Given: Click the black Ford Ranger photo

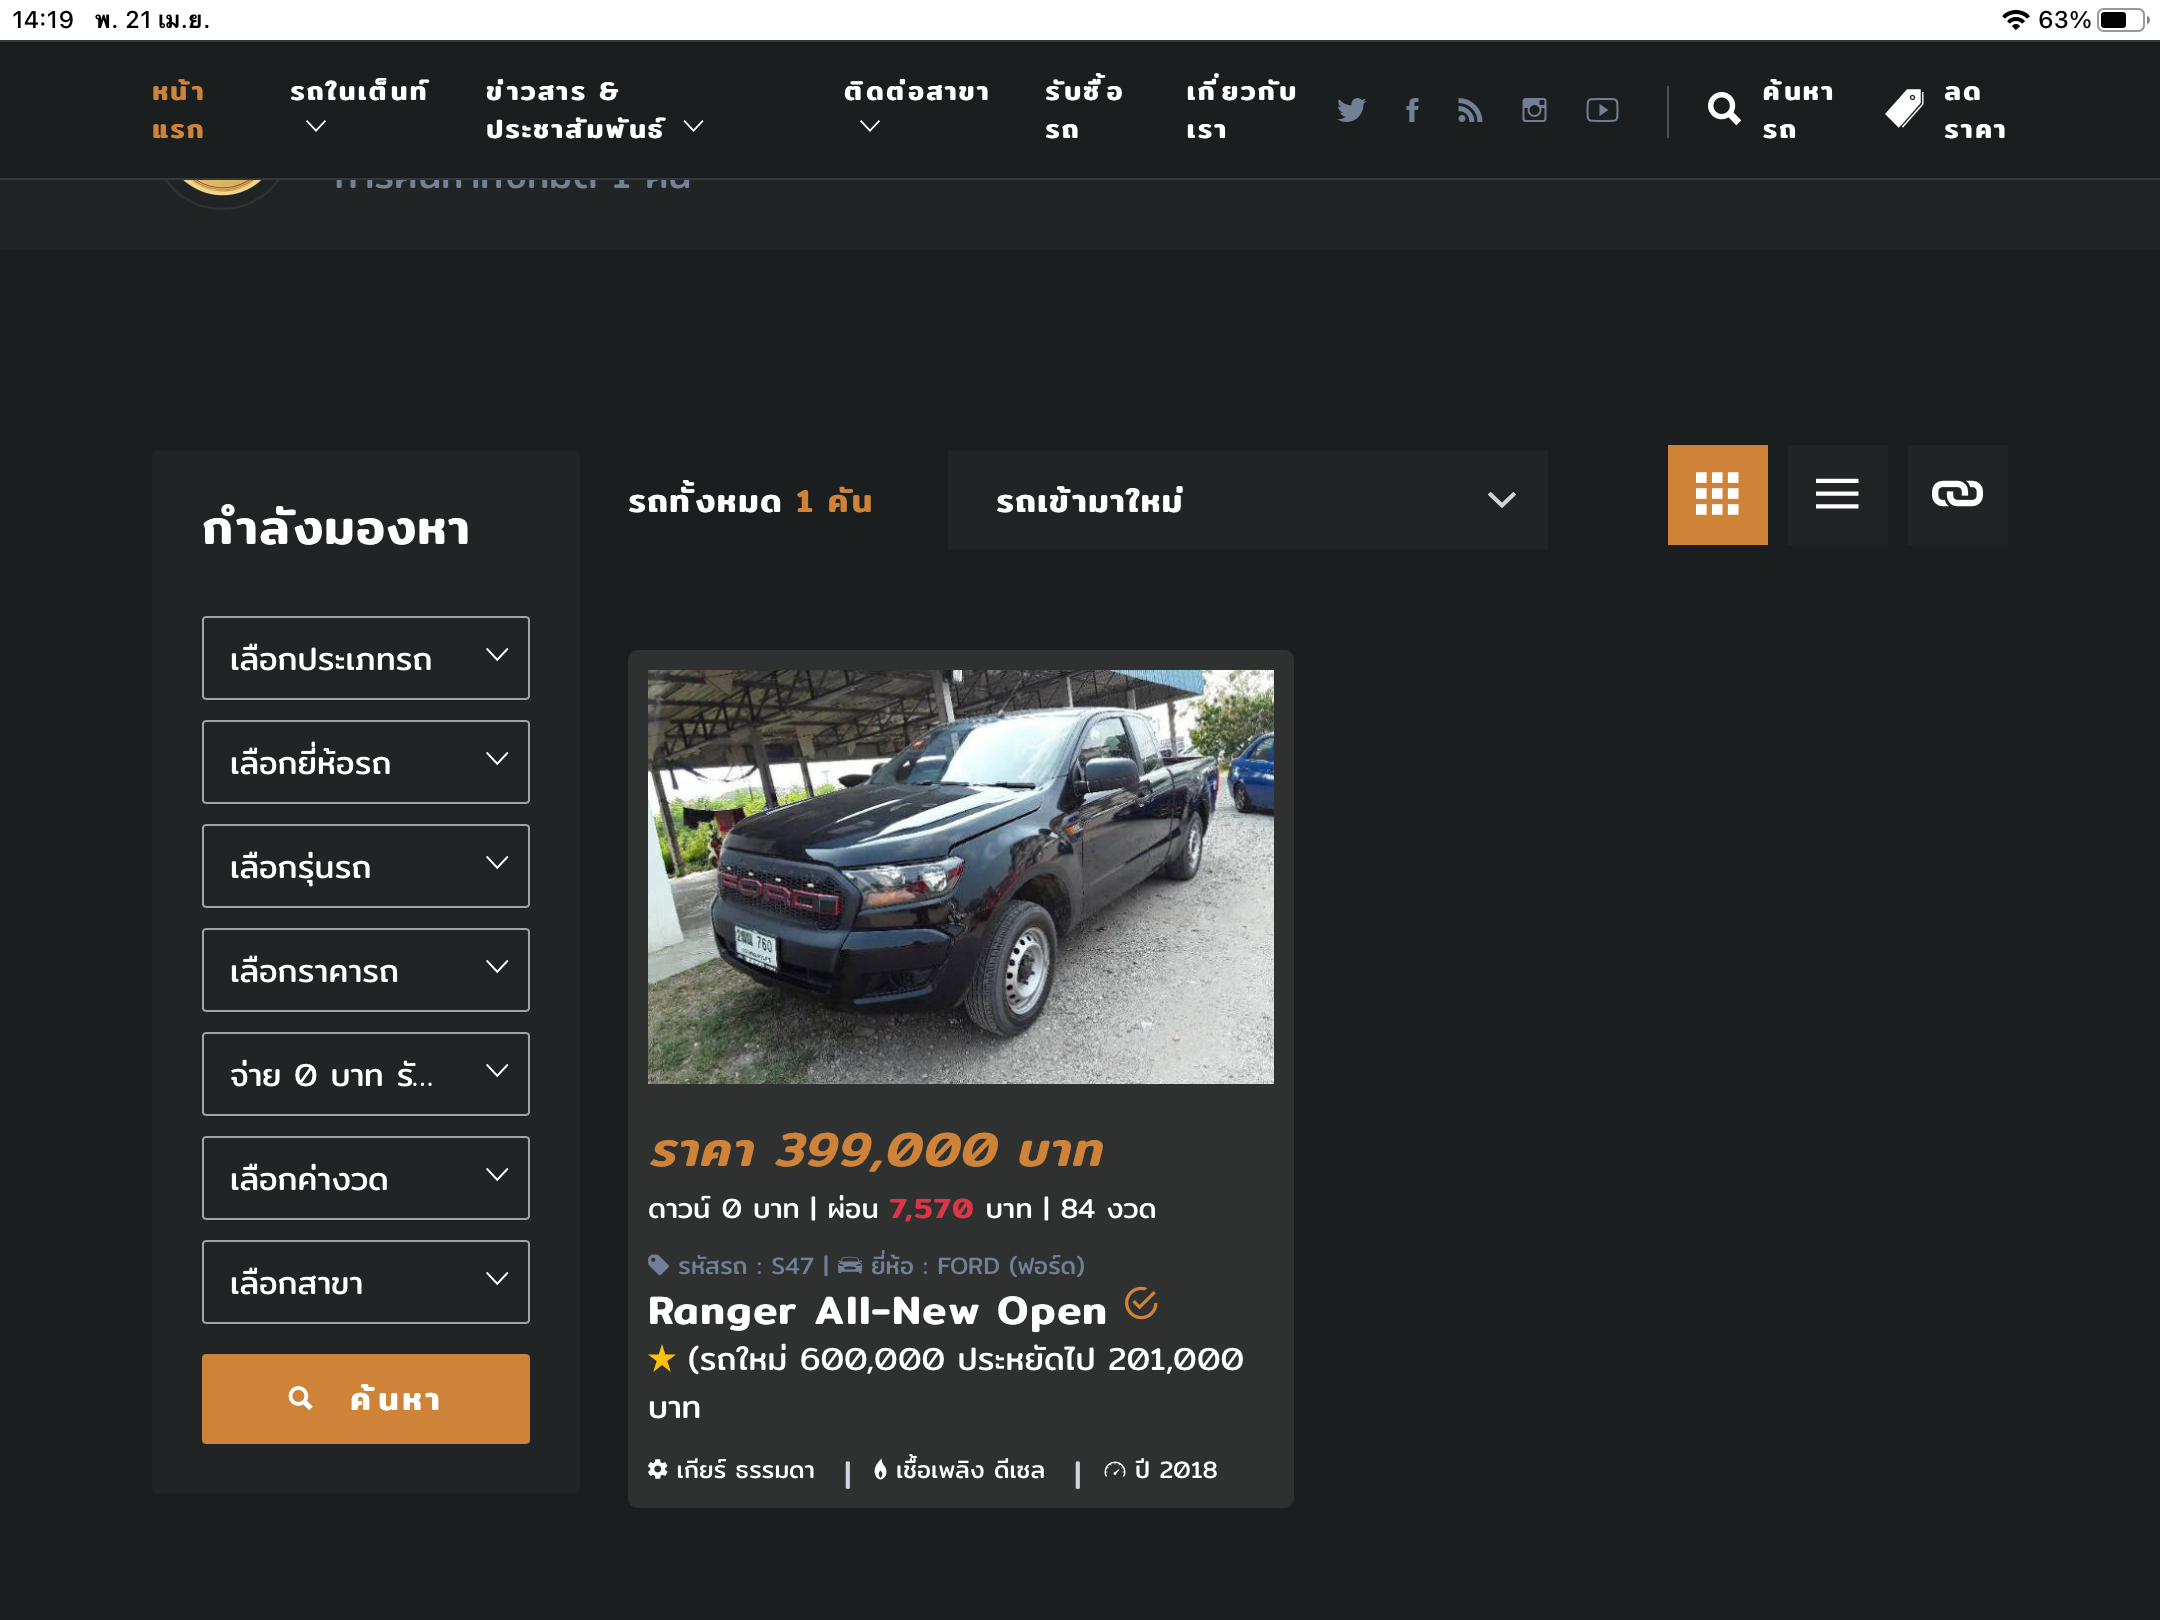Looking at the screenshot, I should click(x=960, y=876).
